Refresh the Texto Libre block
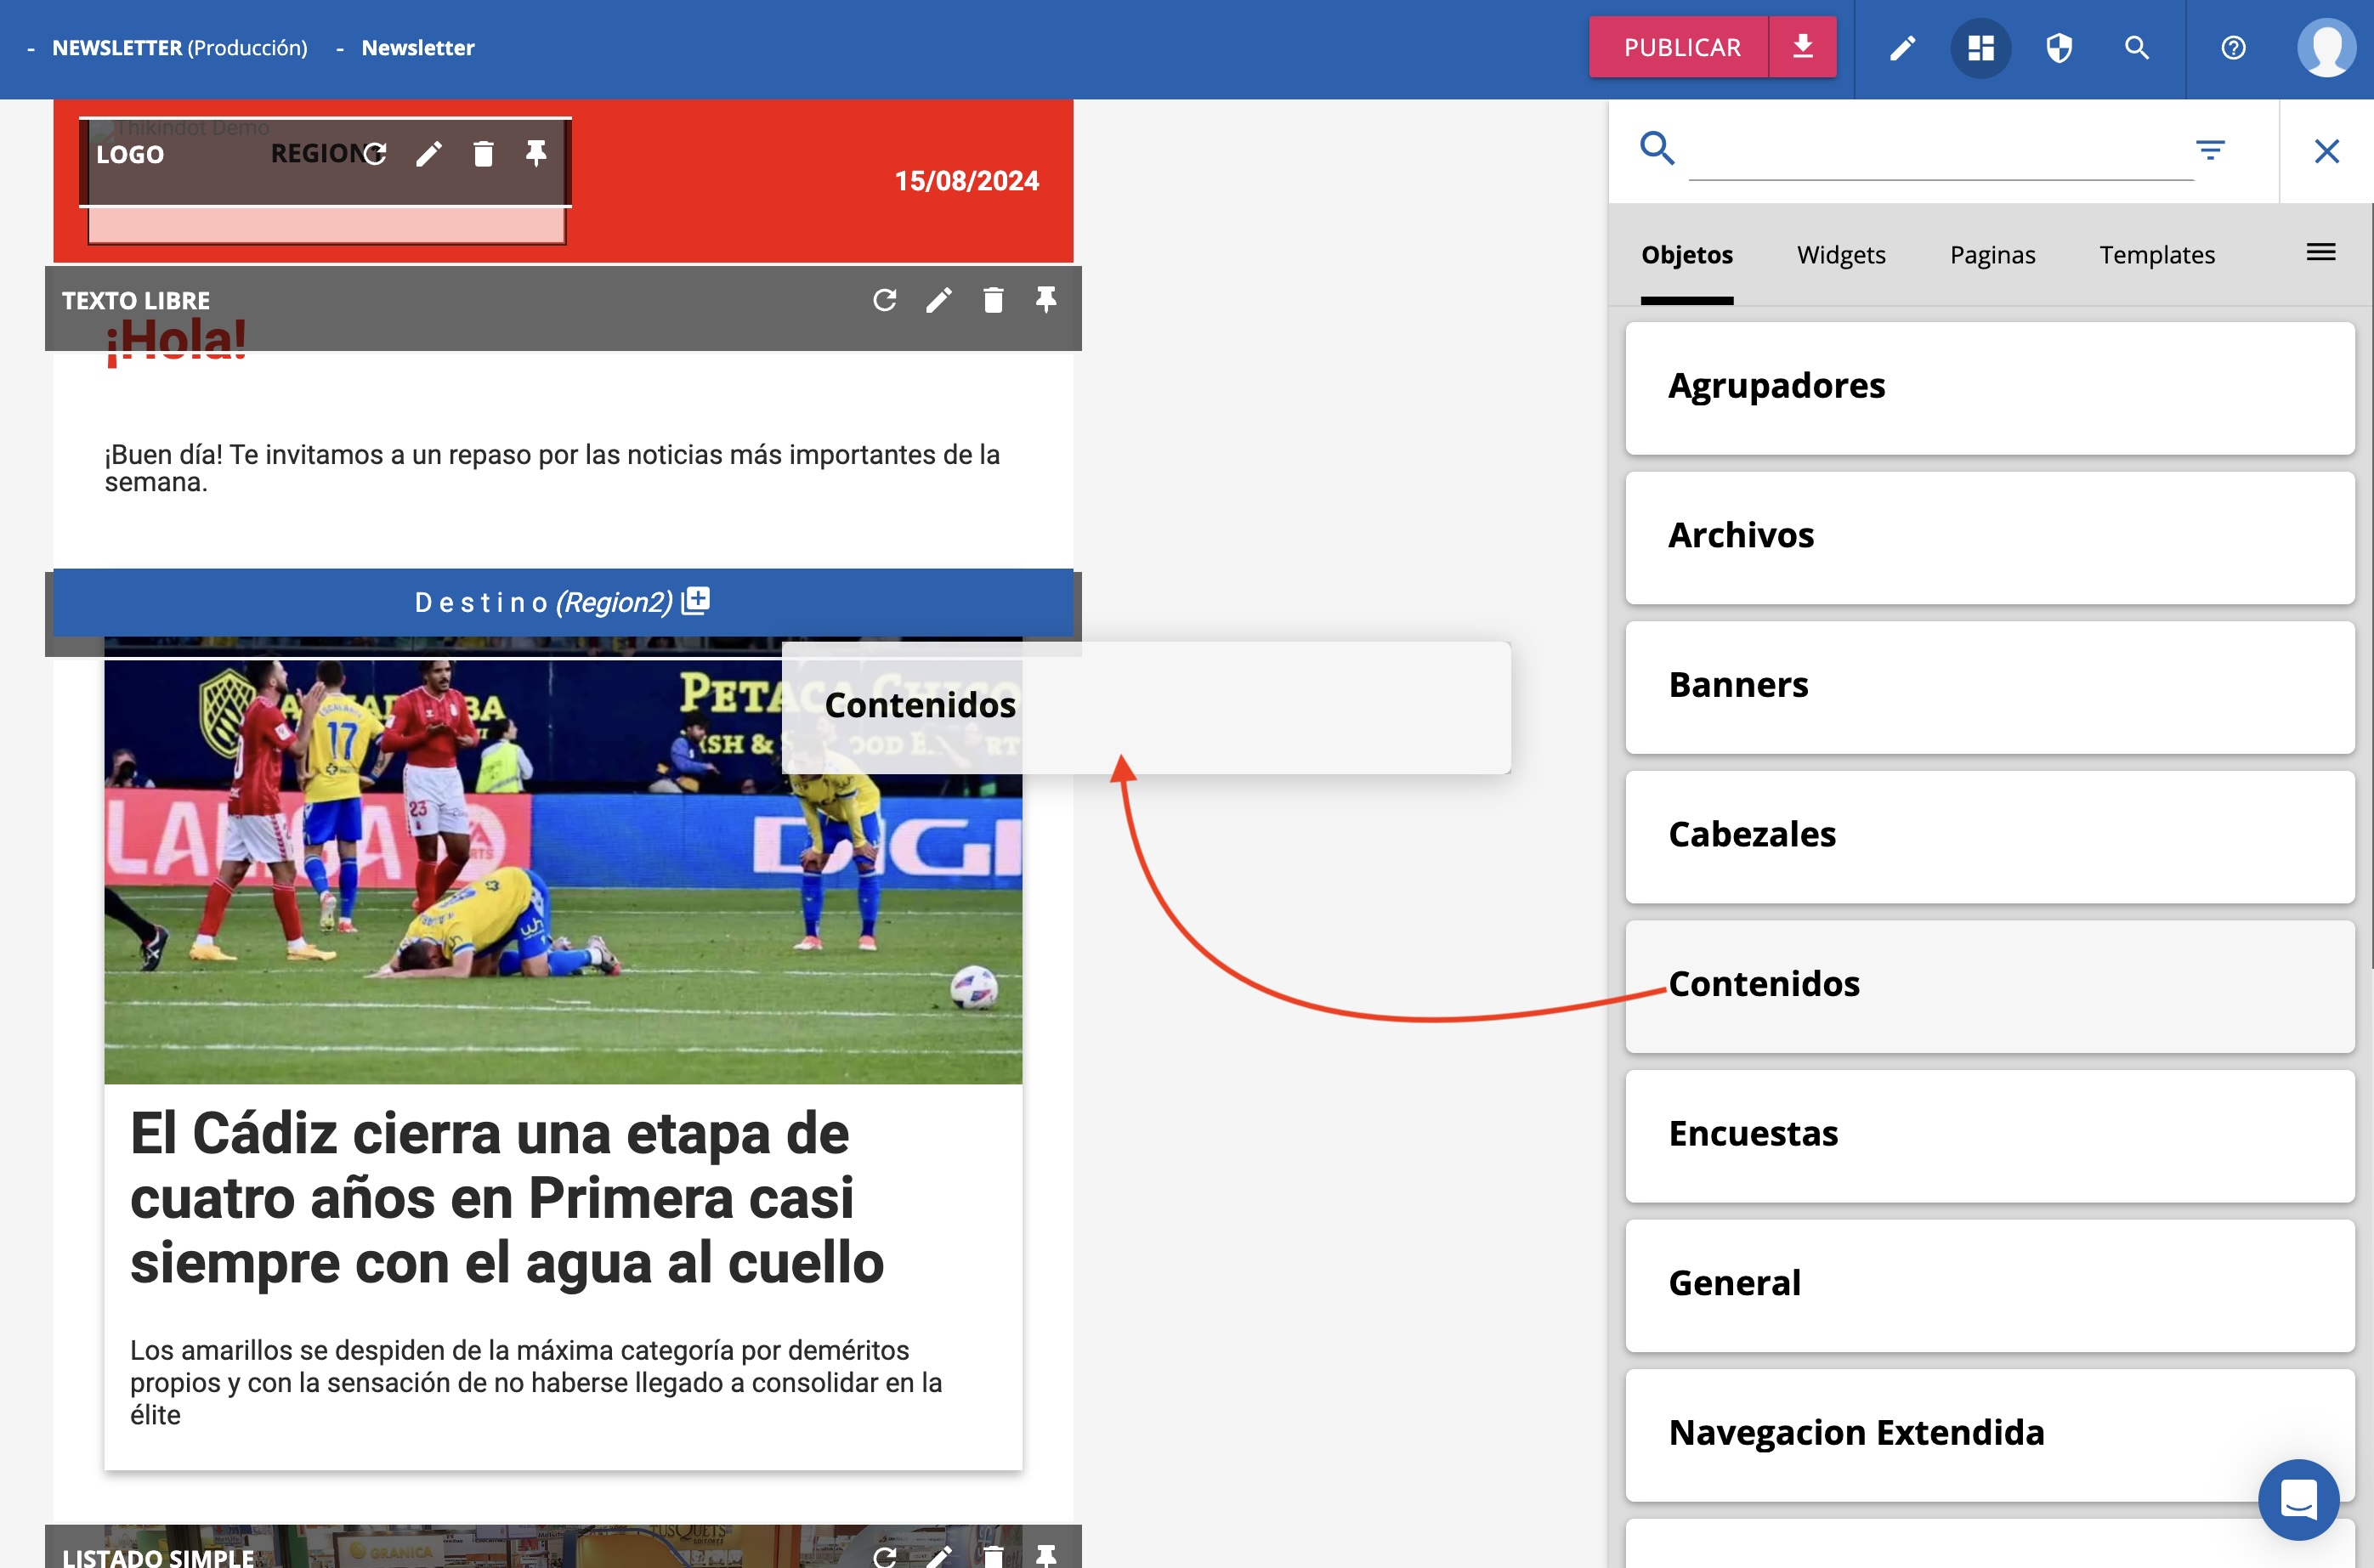Screen dimensions: 2374x1568 884,300
